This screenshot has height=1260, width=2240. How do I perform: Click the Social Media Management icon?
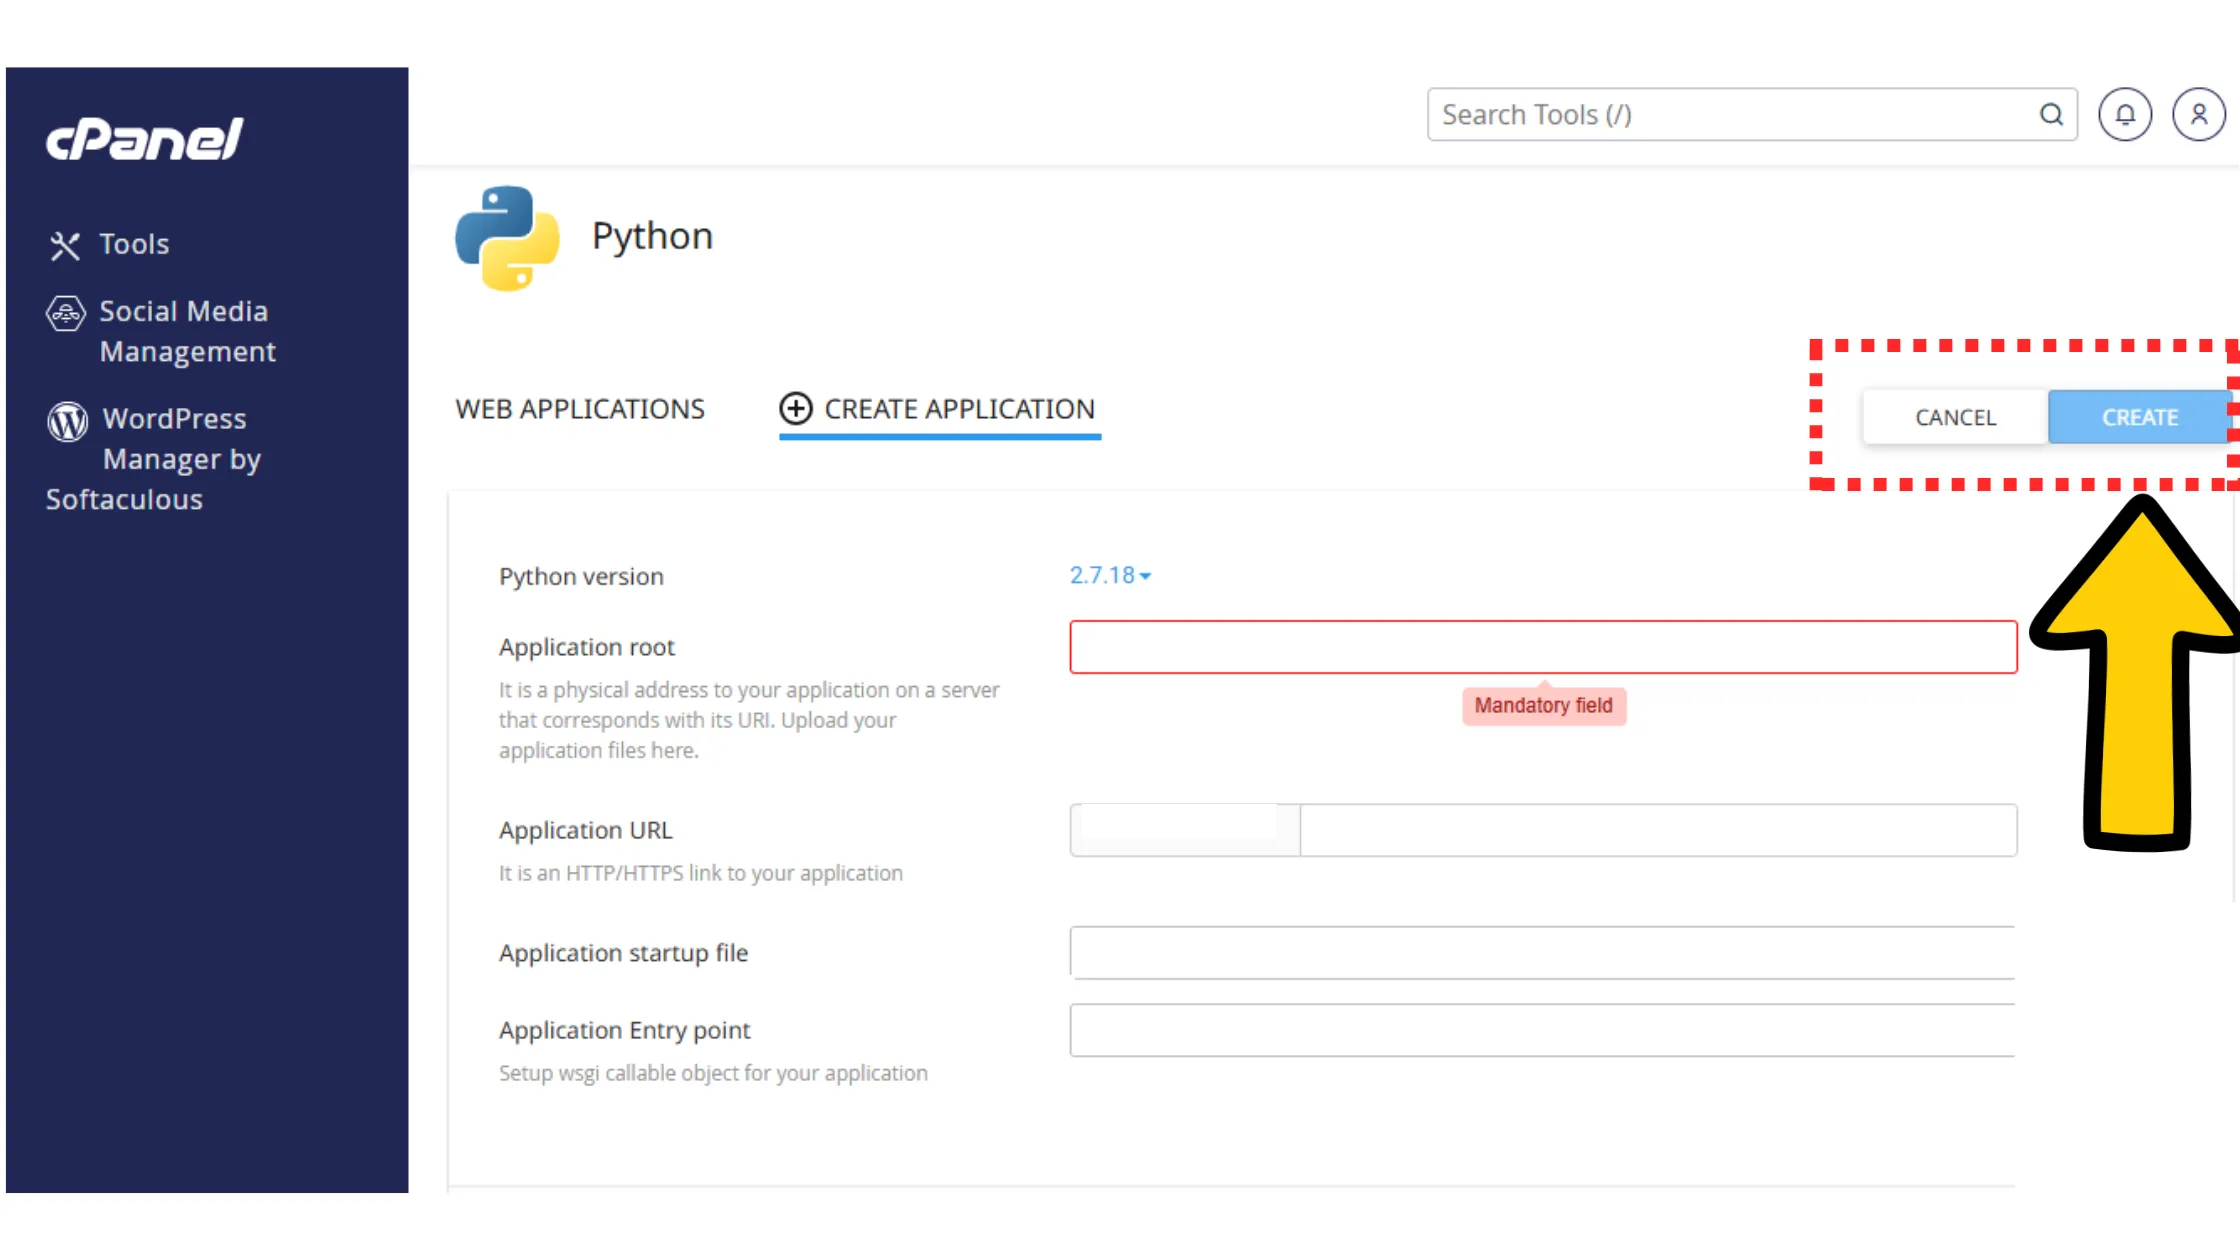pyautogui.click(x=66, y=313)
